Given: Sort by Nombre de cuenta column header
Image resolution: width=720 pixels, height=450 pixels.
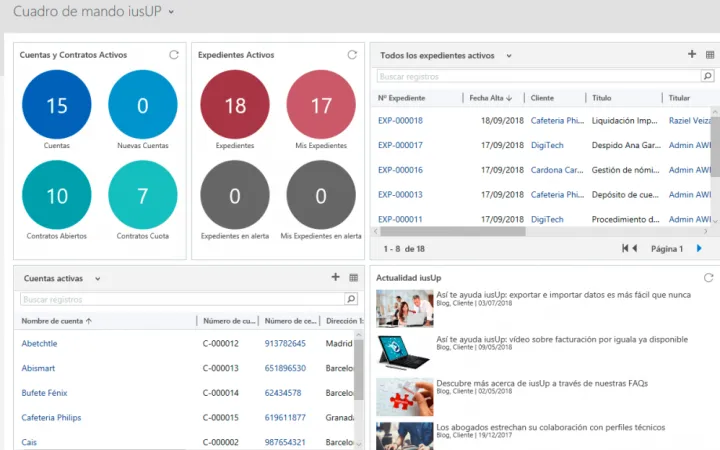Looking at the screenshot, I should pos(56,321).
